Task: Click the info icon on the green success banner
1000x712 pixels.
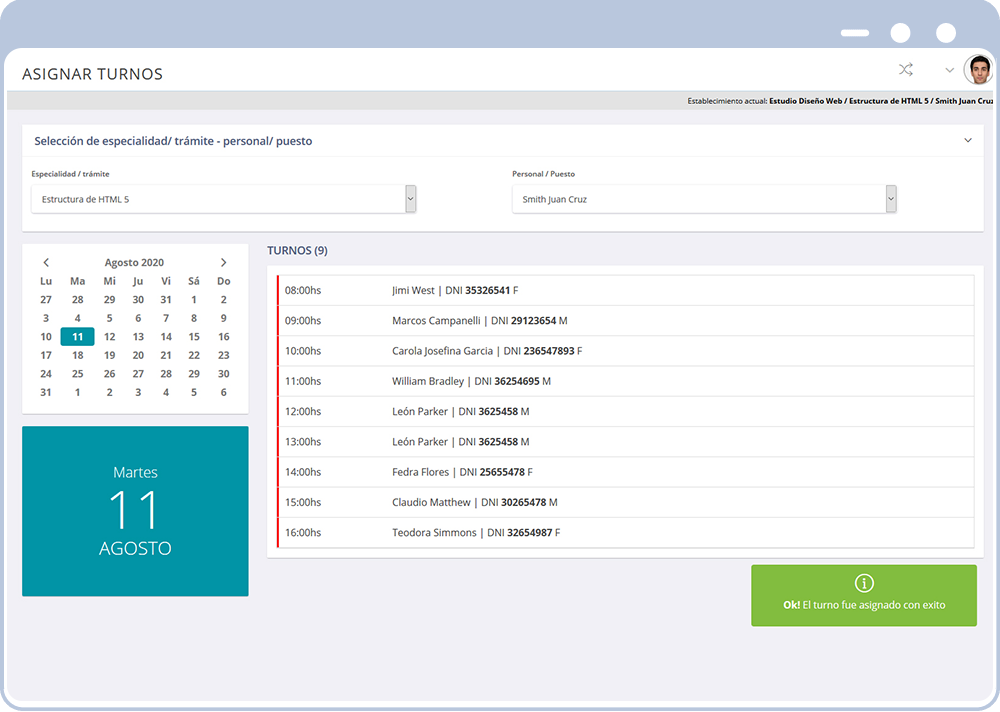Action: point(863,583)
